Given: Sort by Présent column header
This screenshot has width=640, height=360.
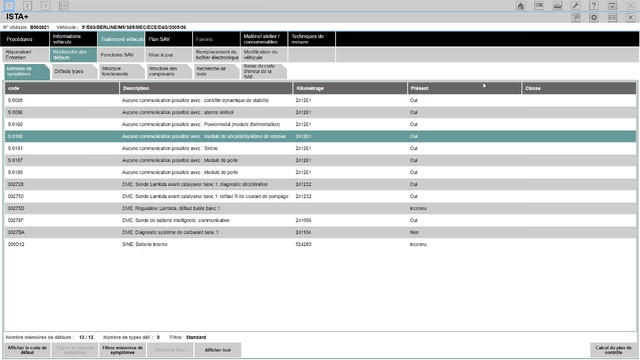Looking at the screenshot, I should (x=464, y=88).
